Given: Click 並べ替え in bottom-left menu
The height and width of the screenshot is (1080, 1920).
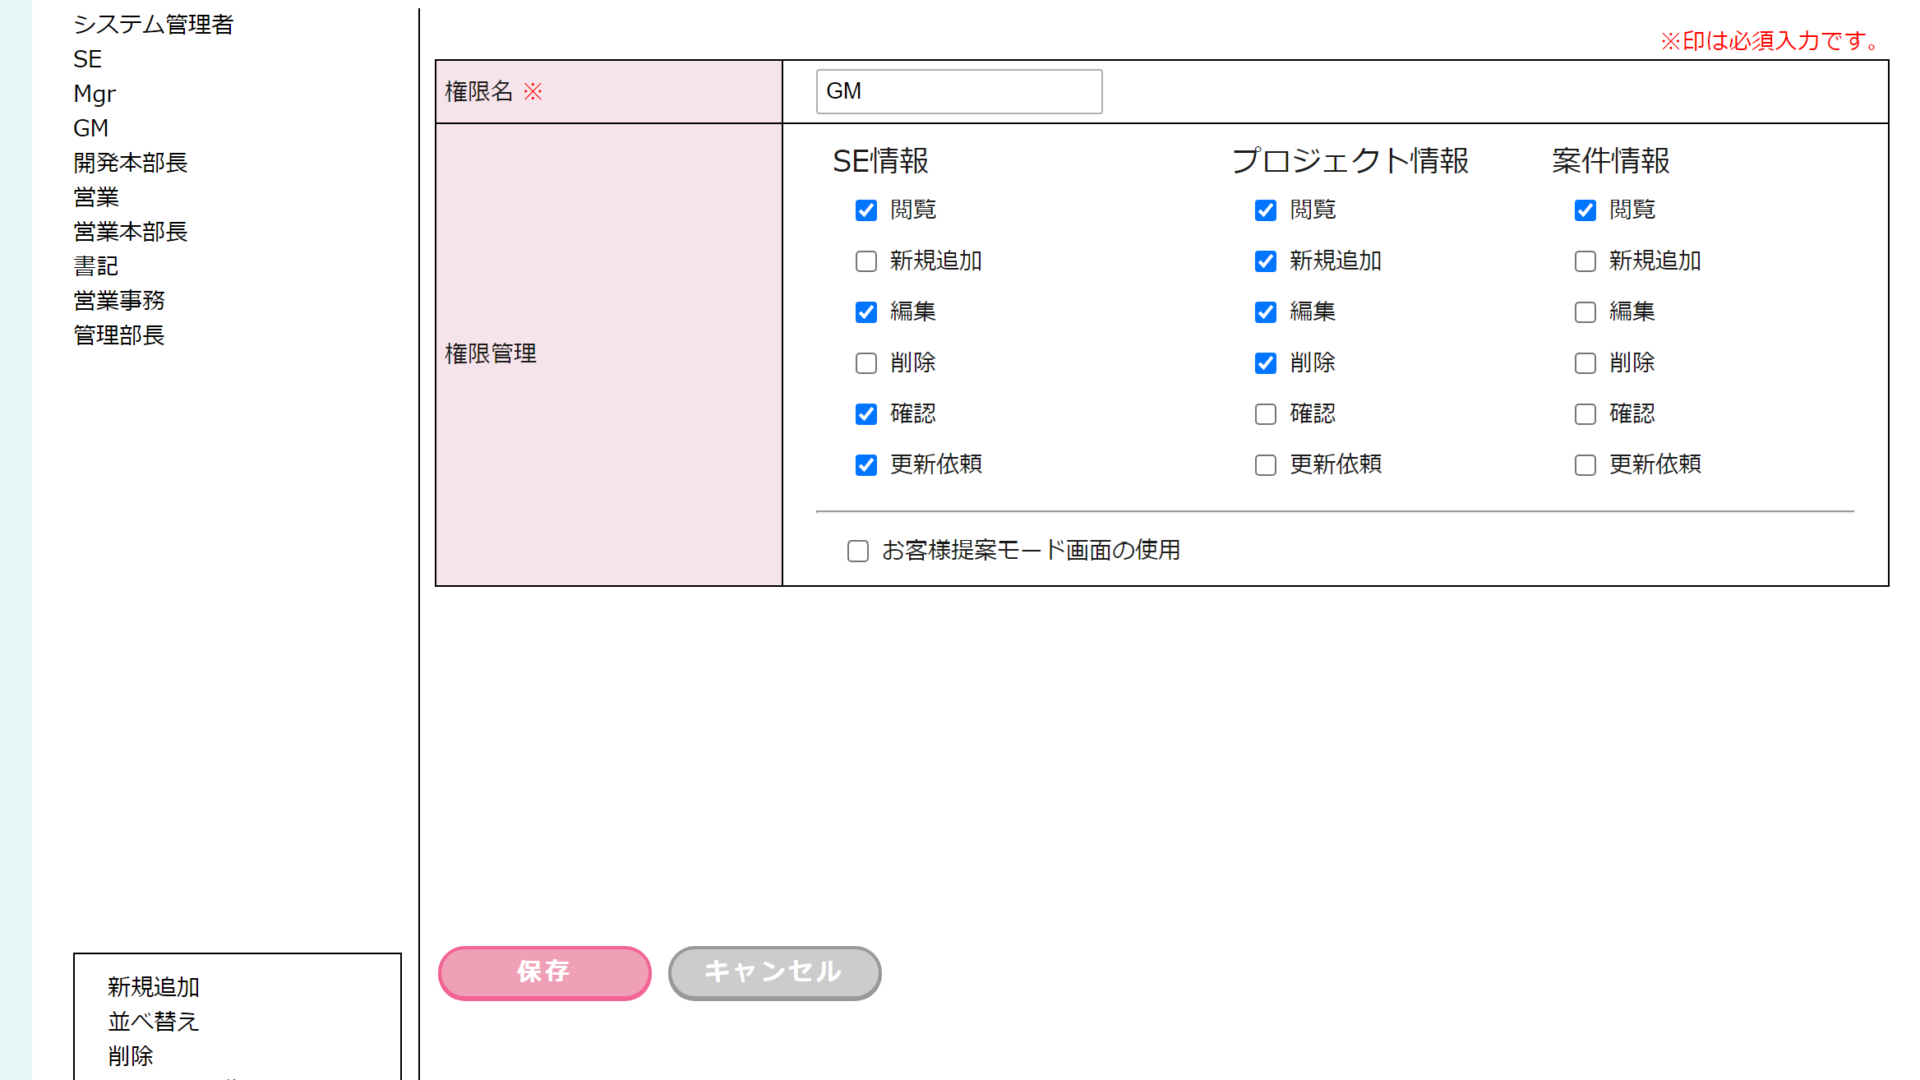Looking at the screenshot, I should coord(153,1021).
